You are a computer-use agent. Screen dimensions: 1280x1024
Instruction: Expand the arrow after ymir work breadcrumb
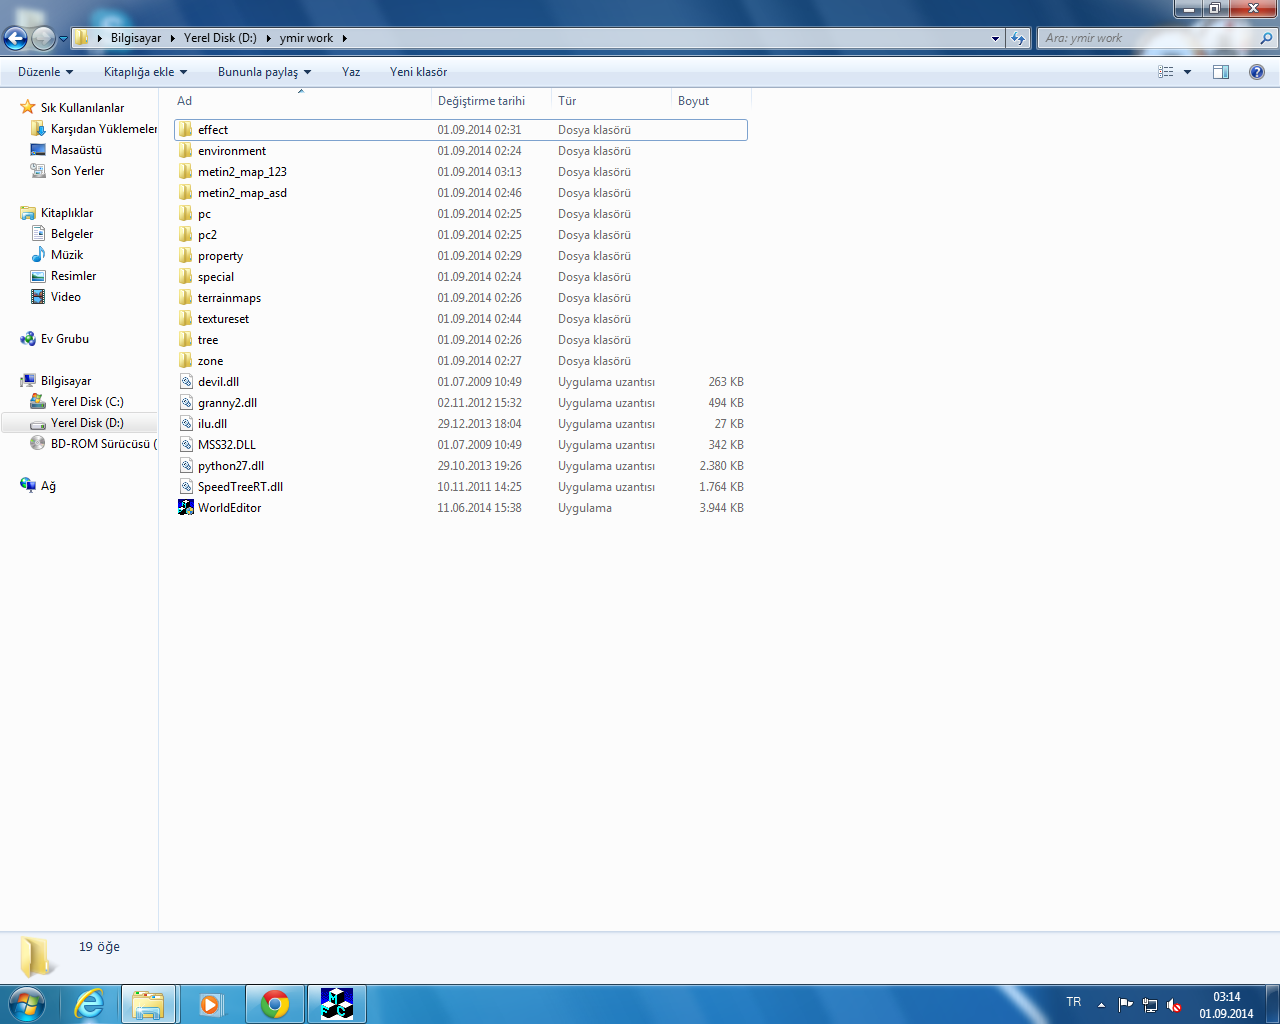(x=345, y=38)
